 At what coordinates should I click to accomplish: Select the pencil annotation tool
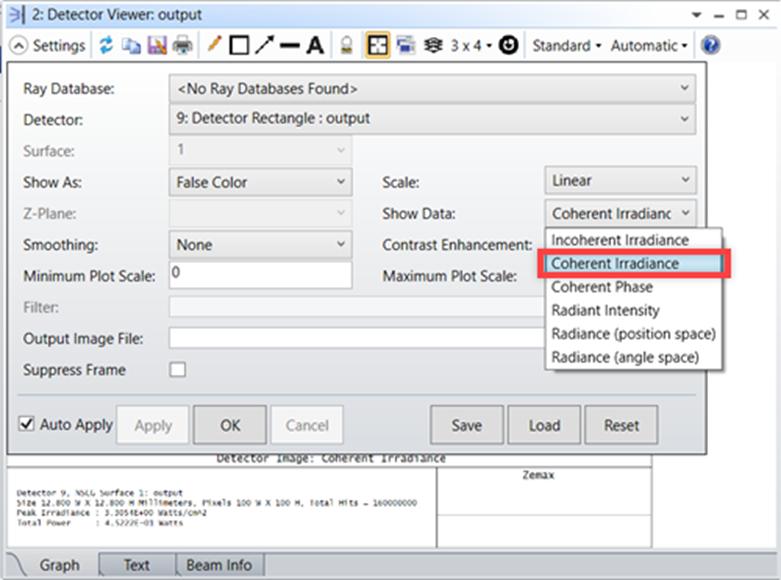(214, 45)
